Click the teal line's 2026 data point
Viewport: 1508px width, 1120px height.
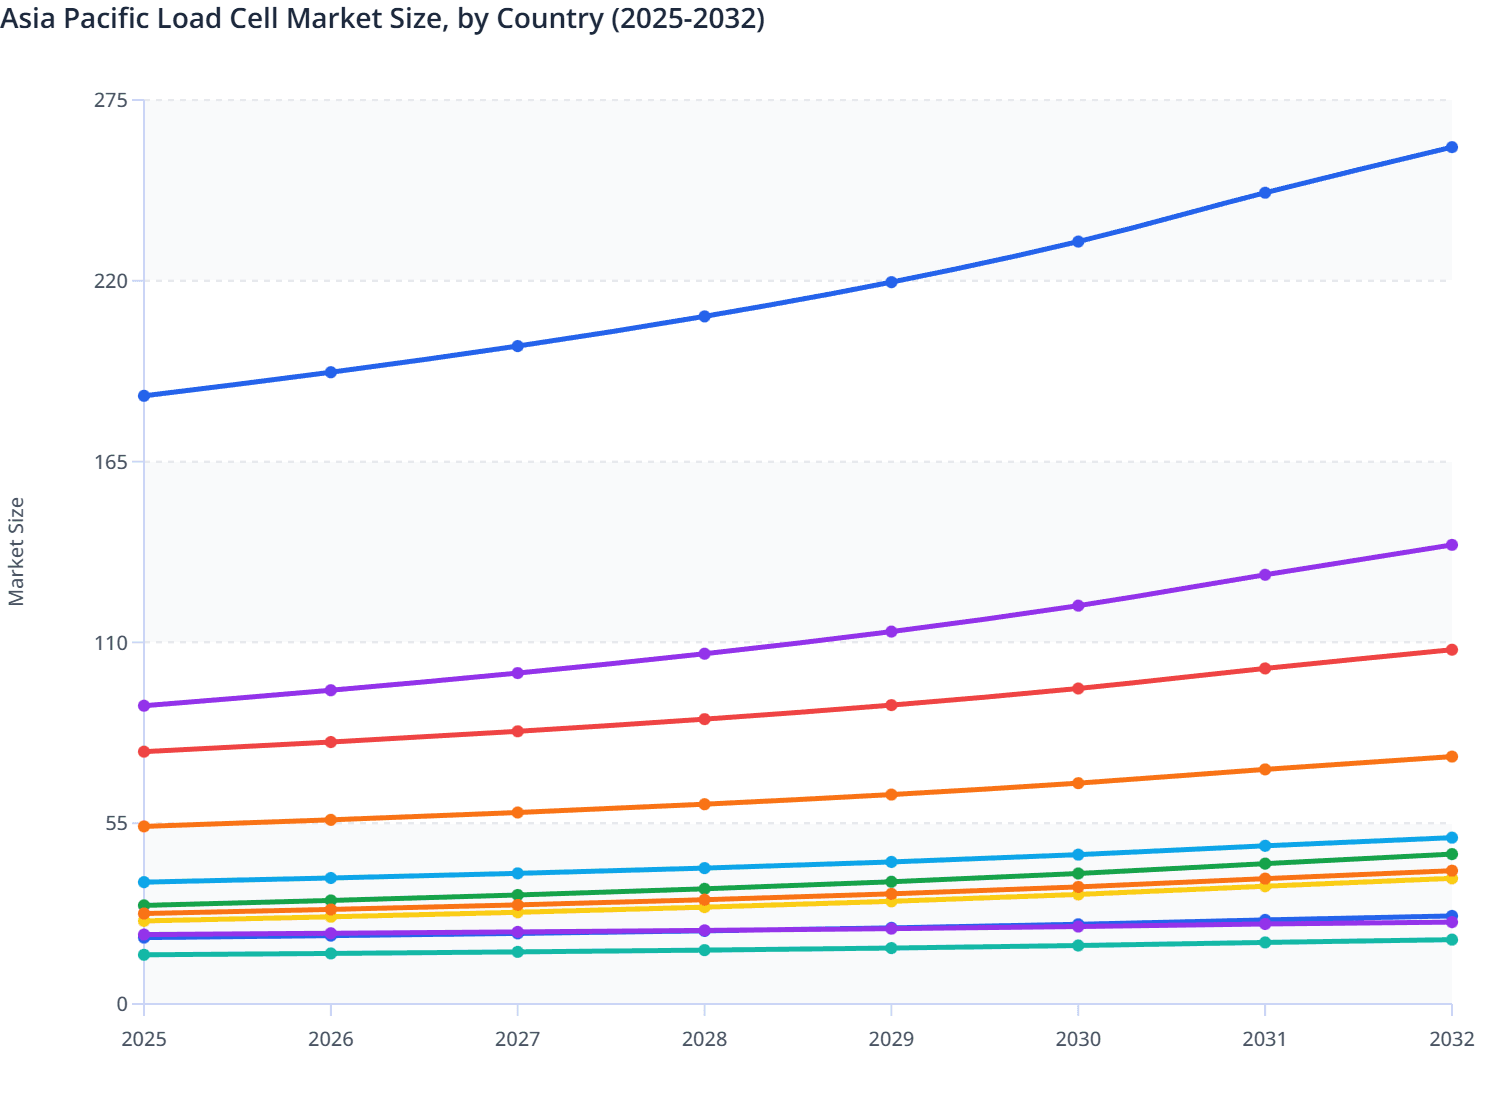[x=329, y=955]
